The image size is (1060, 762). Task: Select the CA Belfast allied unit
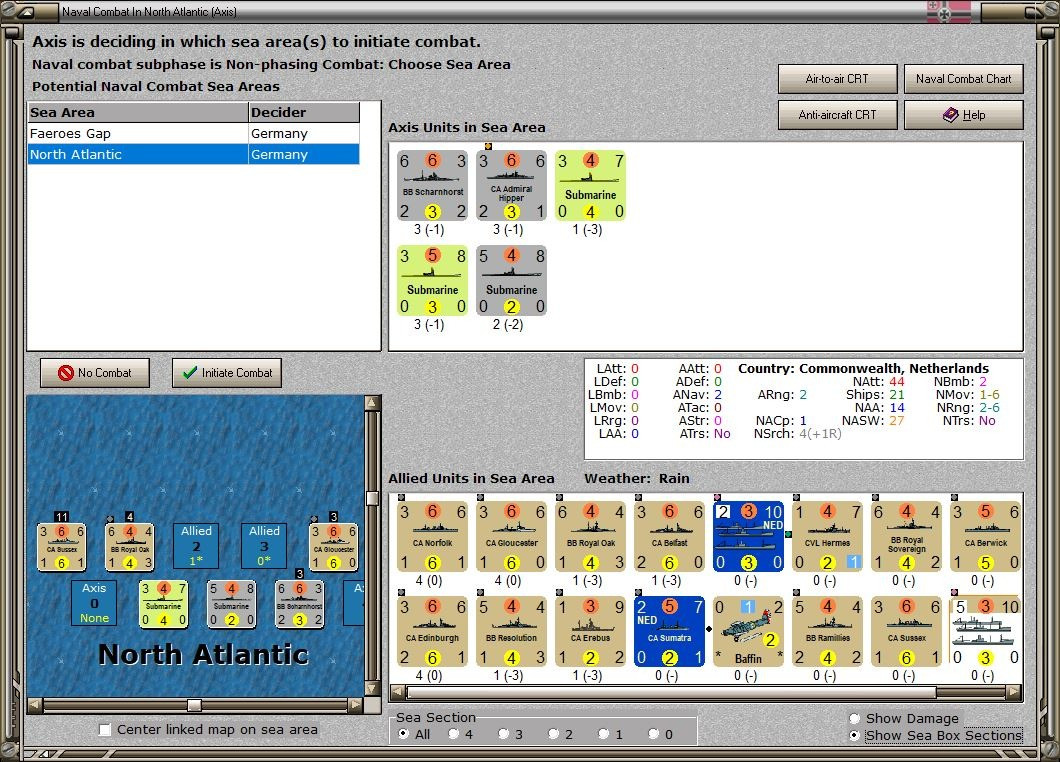670,537
